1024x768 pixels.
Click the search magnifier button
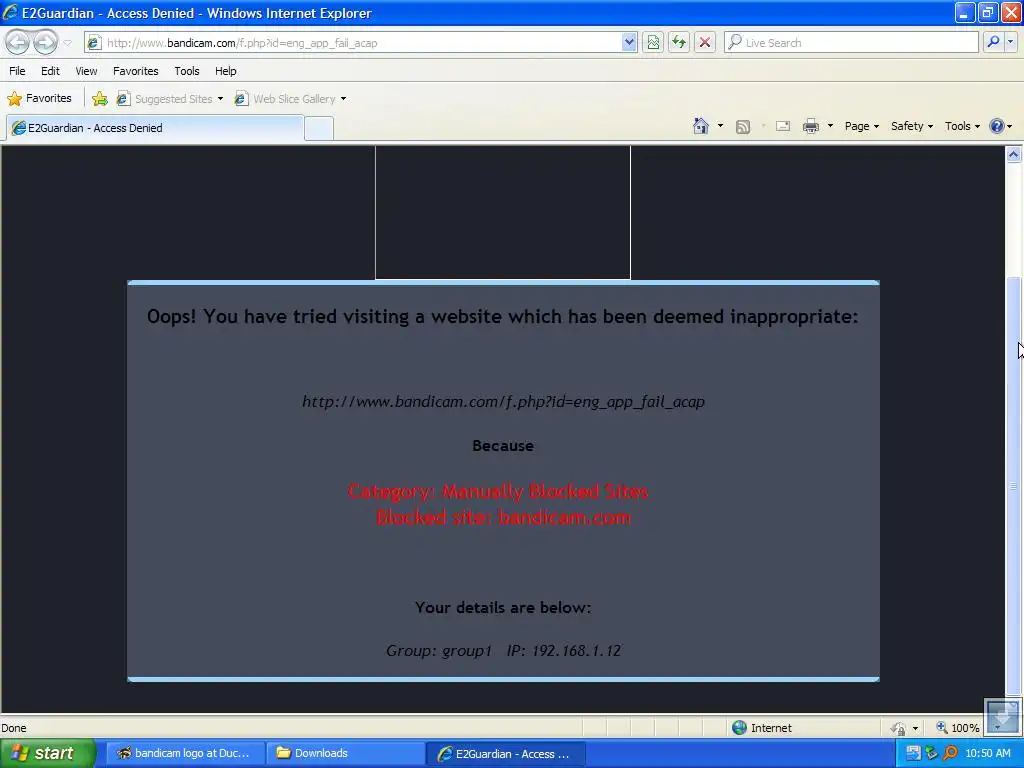point(993,42)
